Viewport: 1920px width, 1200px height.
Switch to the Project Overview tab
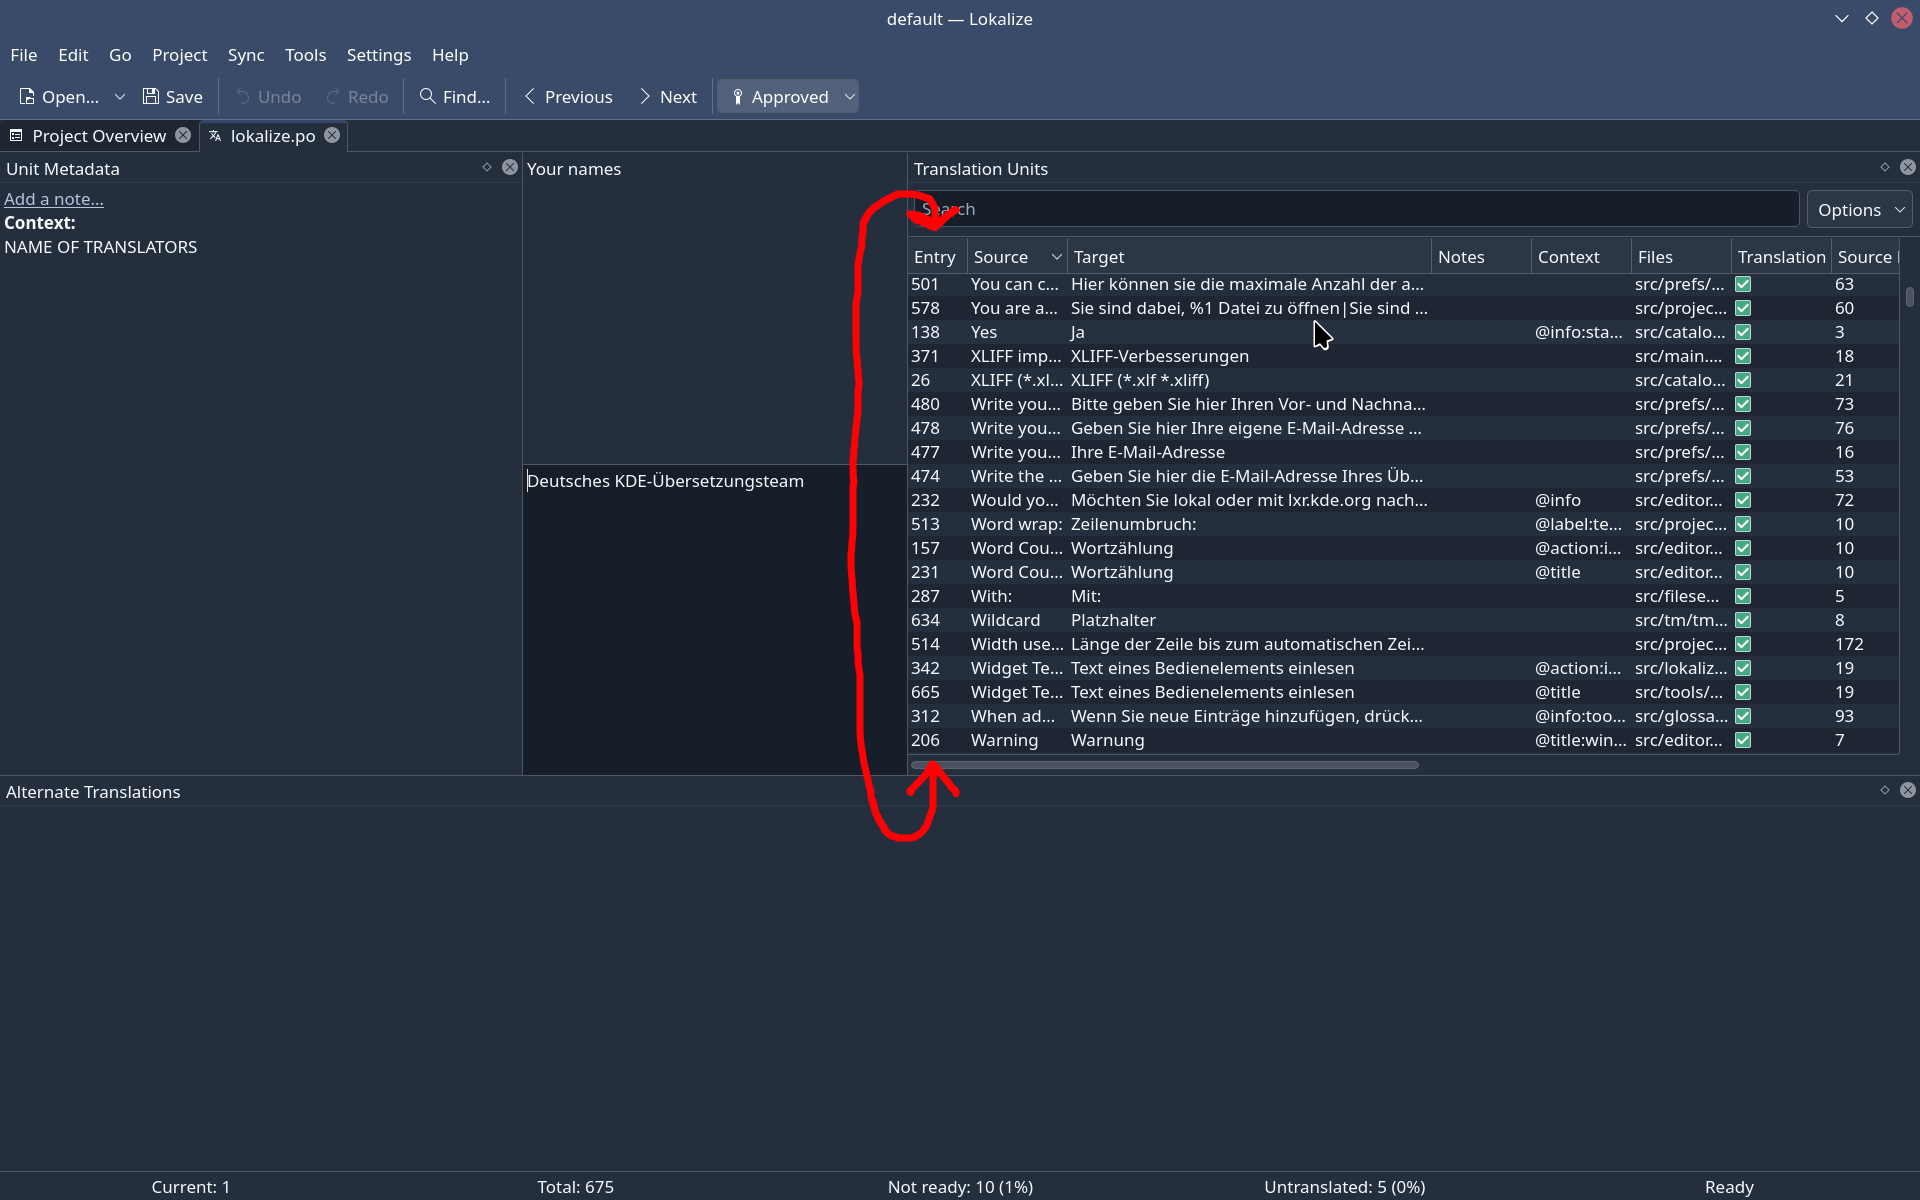pyautogui.click(x=98, y=136)
